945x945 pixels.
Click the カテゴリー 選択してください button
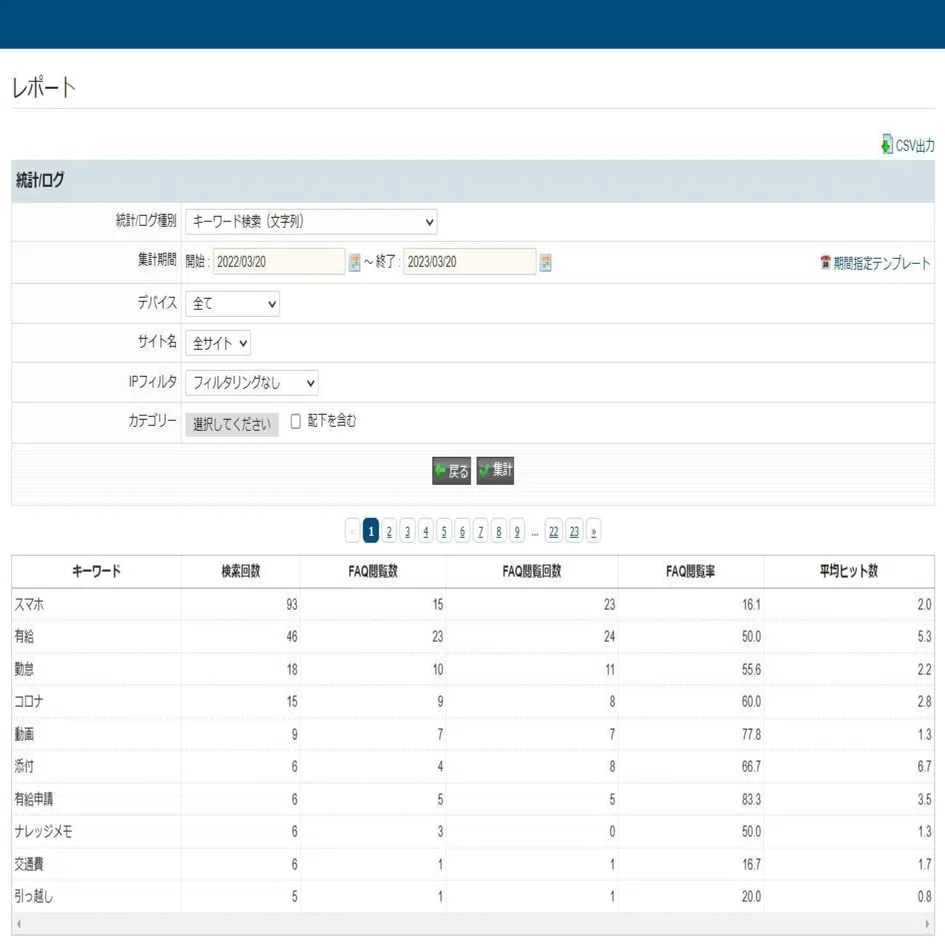[232, 424]
